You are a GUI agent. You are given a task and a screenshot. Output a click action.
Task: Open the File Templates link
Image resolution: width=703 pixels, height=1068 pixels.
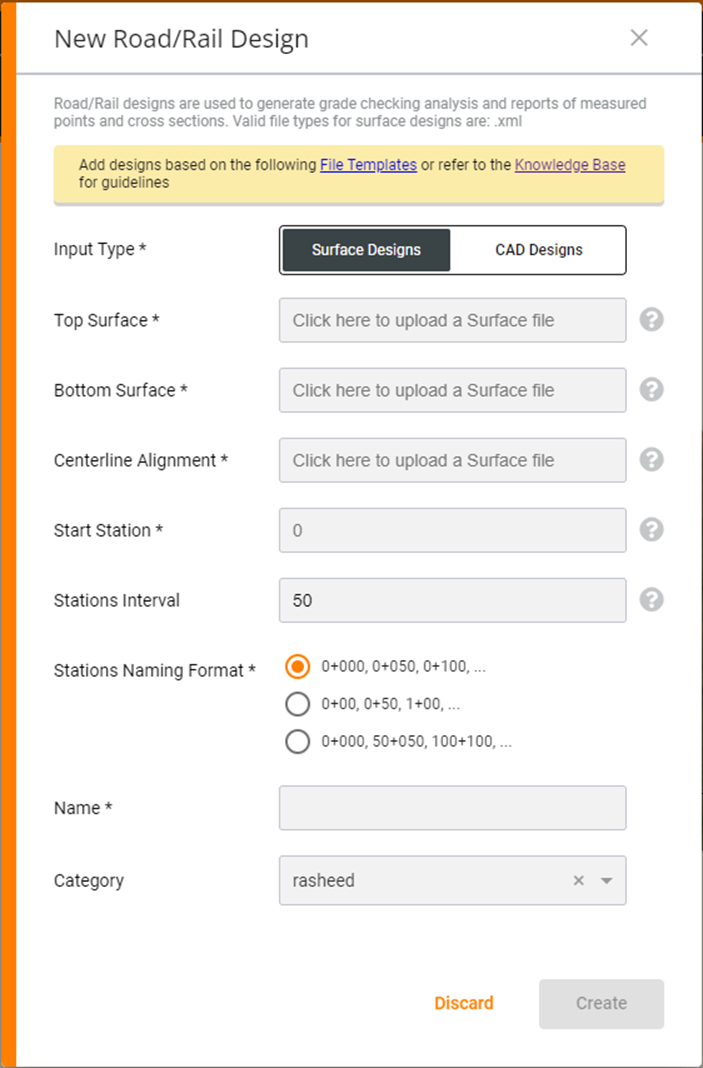[369, 165]
